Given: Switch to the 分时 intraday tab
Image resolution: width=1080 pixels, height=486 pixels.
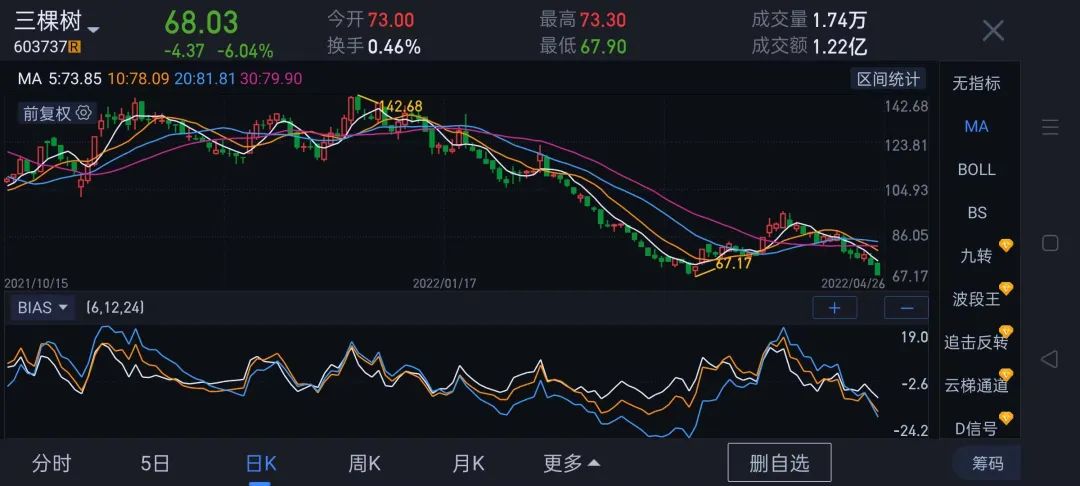Looking at the screenshot, I should click(52, 463).
